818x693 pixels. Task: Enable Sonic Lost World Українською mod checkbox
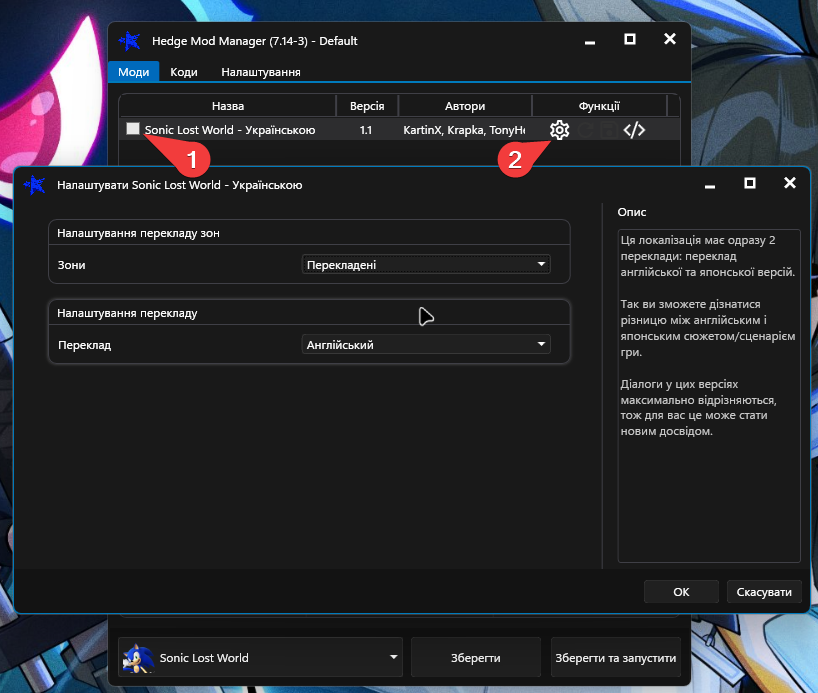133,128
